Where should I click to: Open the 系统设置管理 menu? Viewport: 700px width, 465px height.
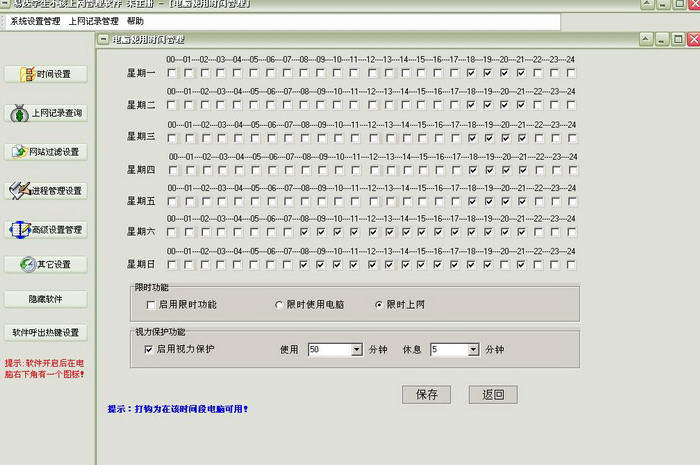coord(36,21)
